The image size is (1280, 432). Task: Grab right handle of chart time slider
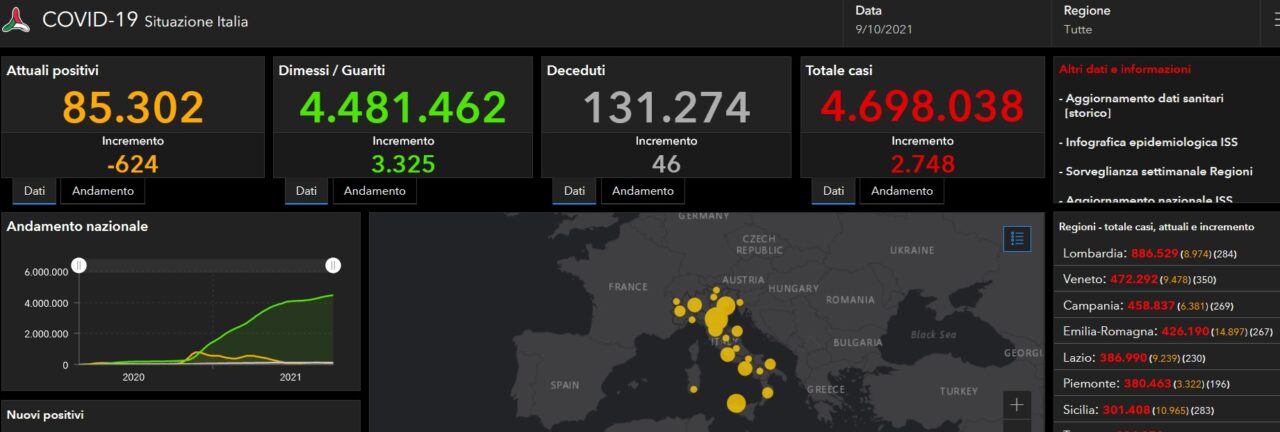pyautogui.click(x=333, y=265)
